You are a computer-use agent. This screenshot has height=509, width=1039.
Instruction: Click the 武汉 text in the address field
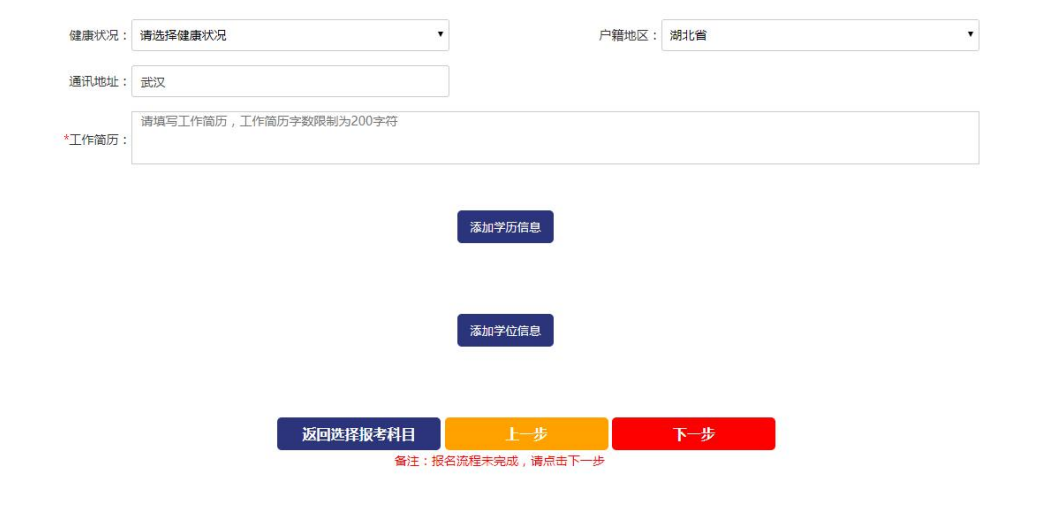click(x=153, y=83)
